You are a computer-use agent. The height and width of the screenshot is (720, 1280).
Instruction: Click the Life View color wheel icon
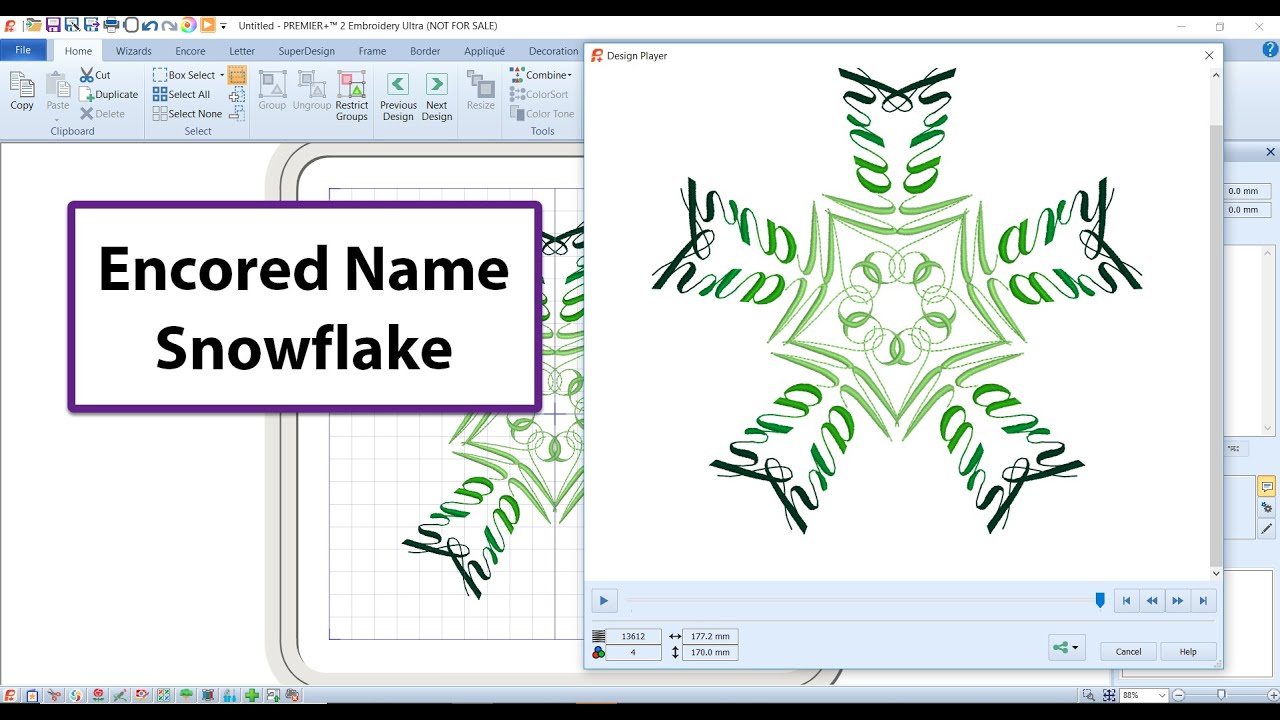click(x=188, y=25)
